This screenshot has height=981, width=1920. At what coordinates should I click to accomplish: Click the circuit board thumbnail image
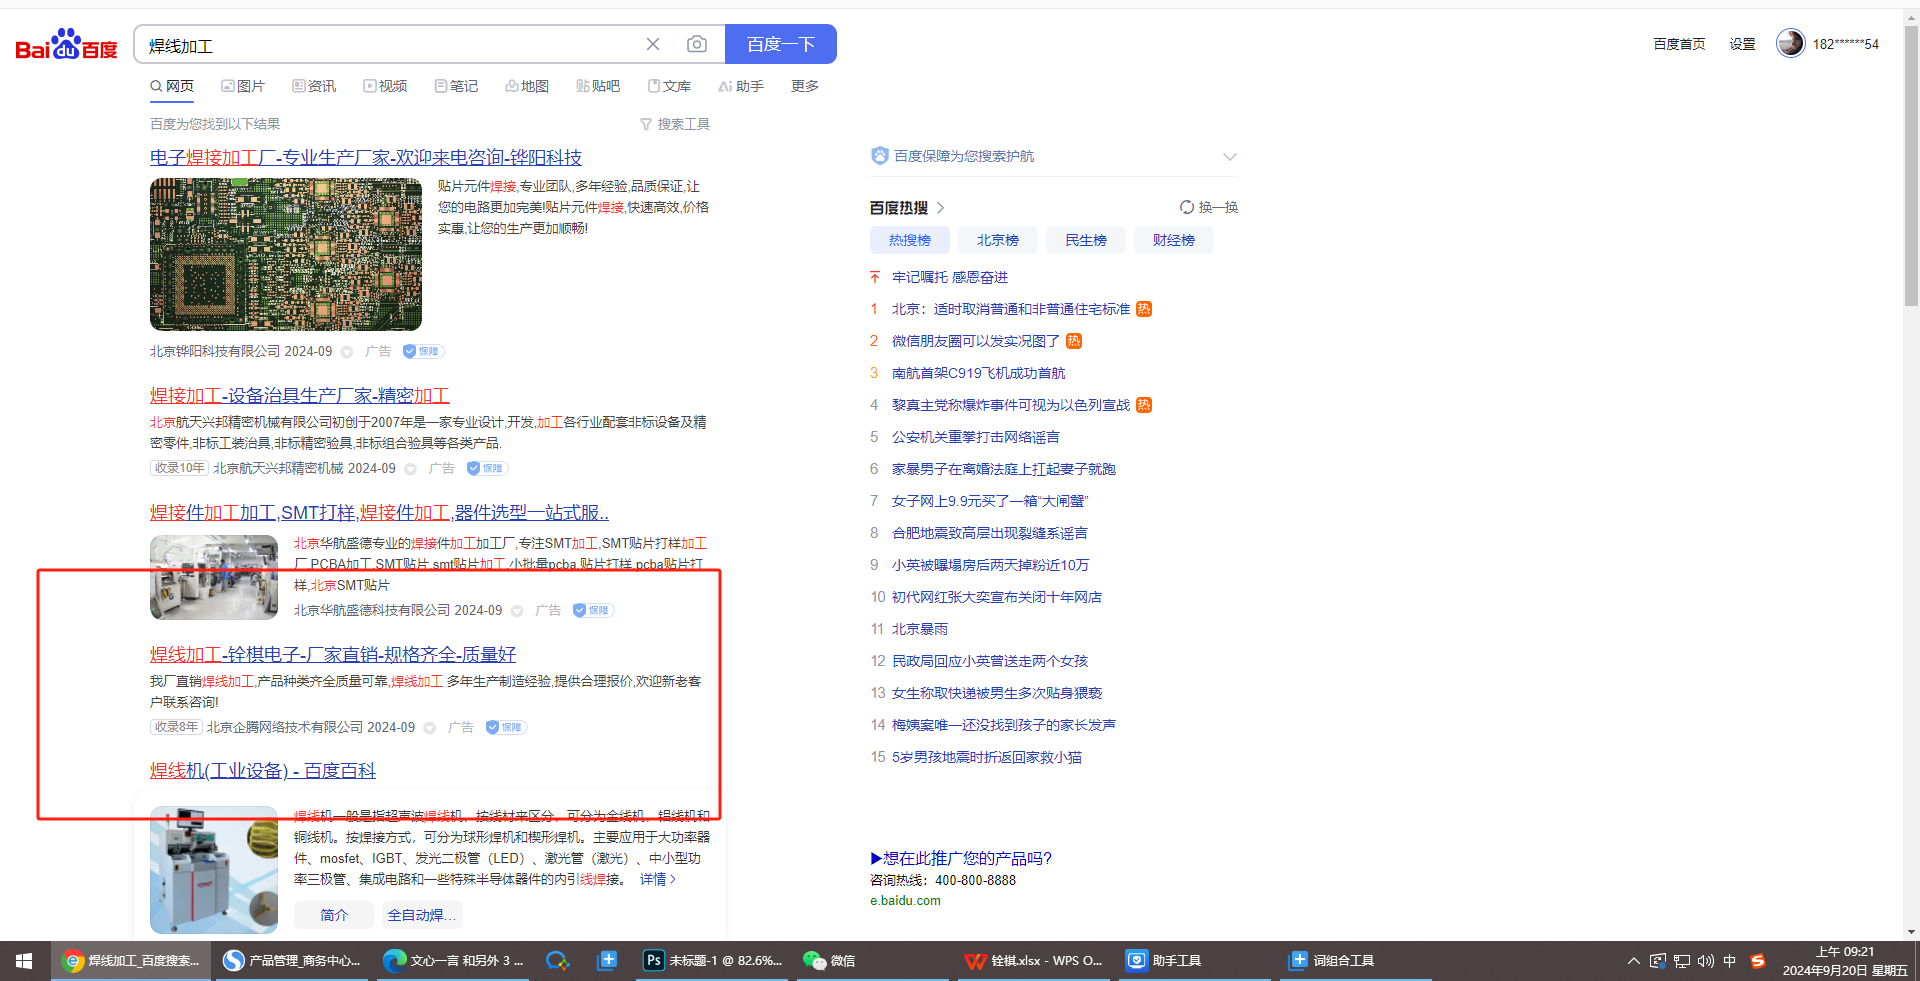click(x=286, y=254)
